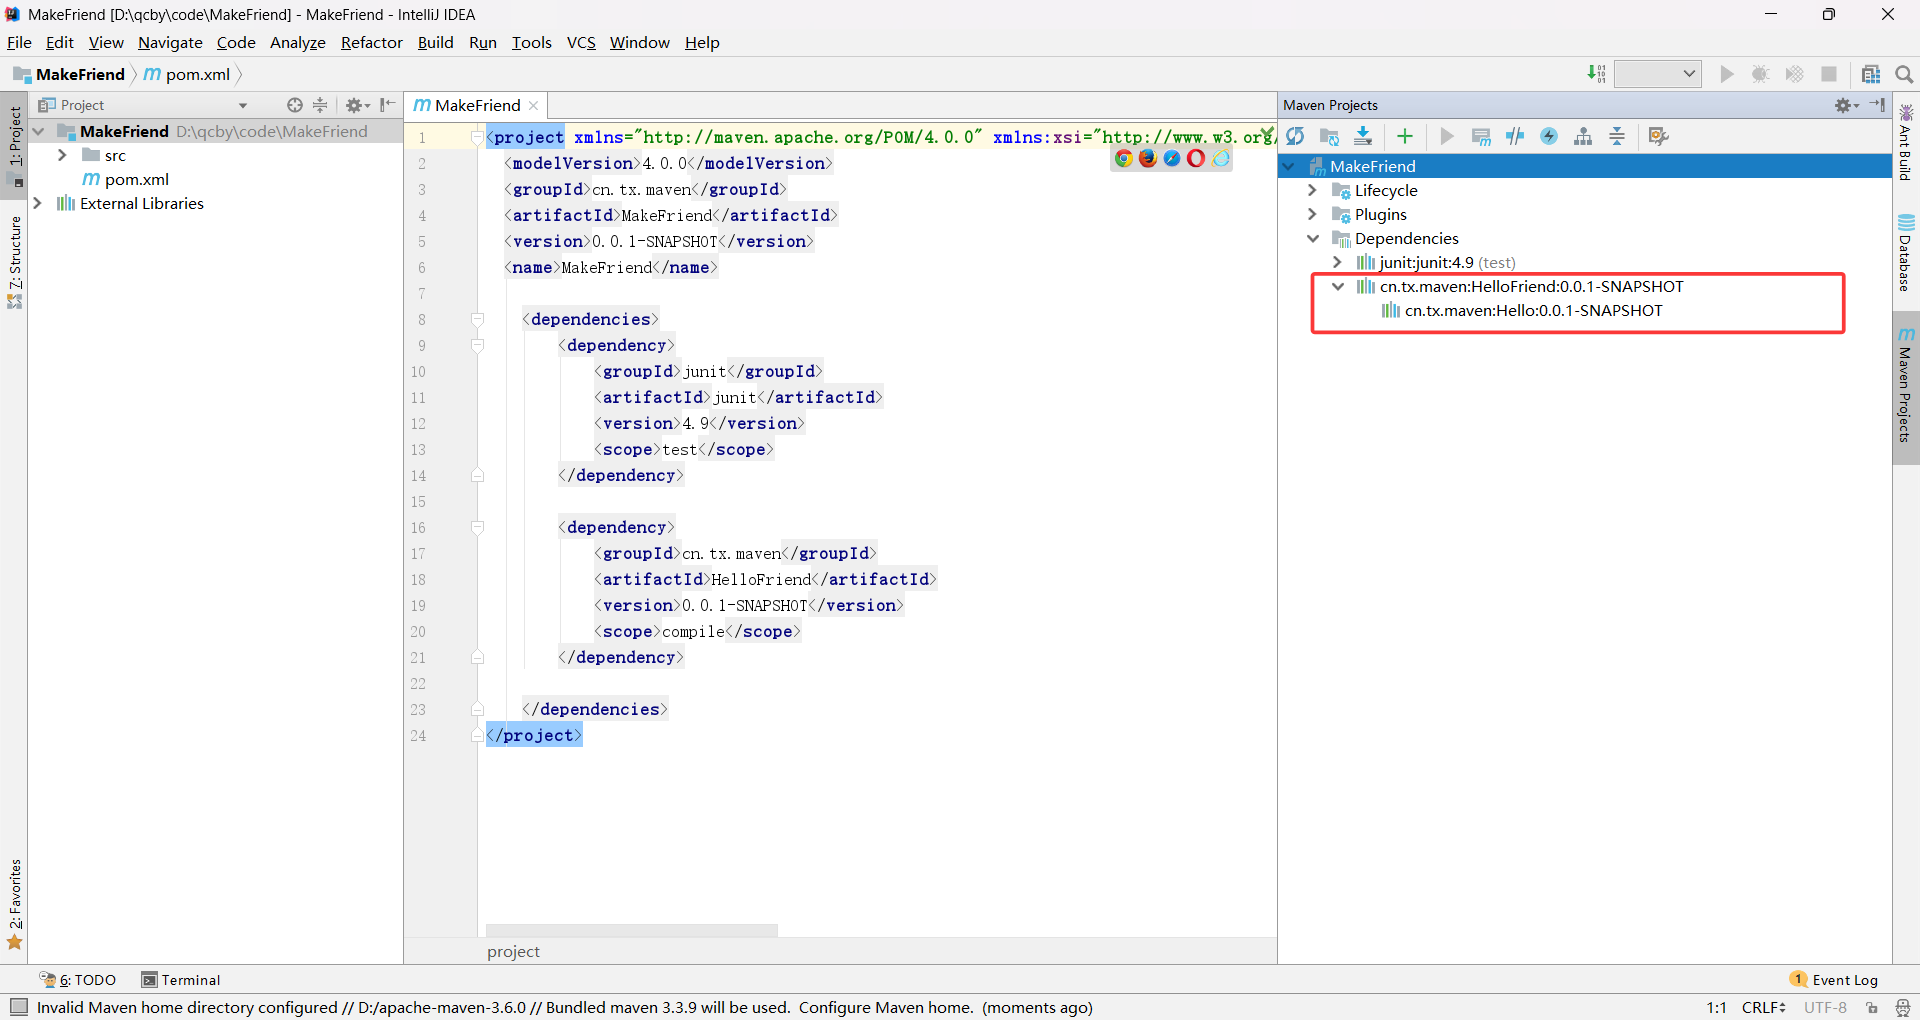1920x1020 pixels.
Task: Open the Refactor menu
Action: [371, 42]
